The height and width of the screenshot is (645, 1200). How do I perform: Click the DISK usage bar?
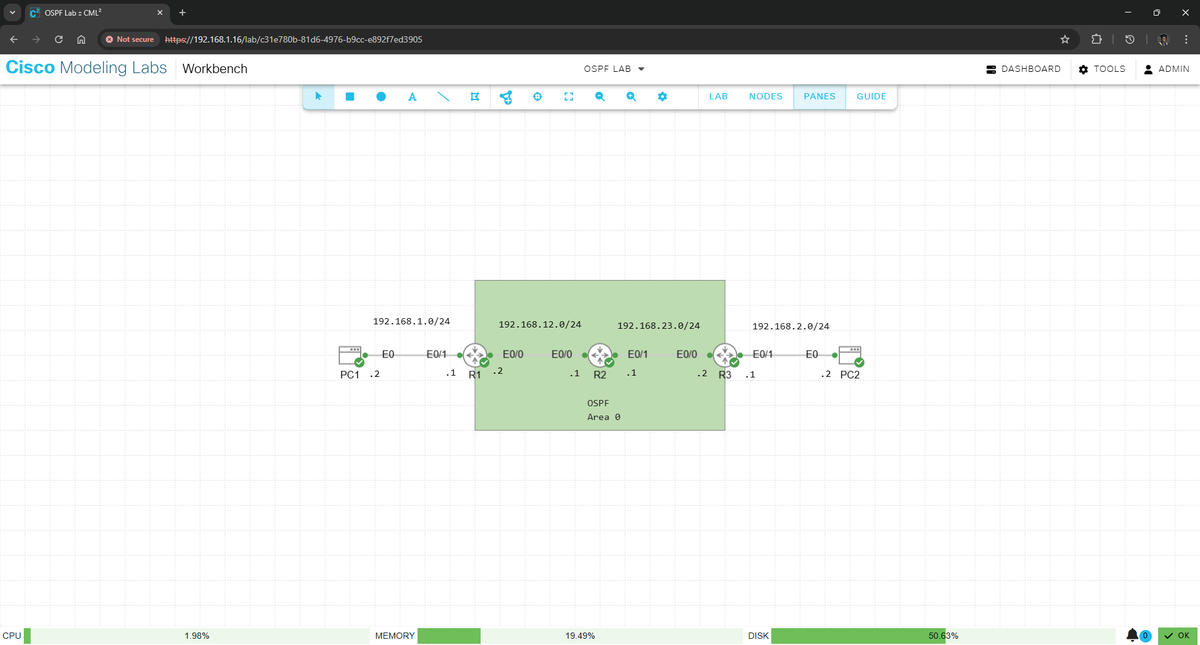click(x=943, y=635)
